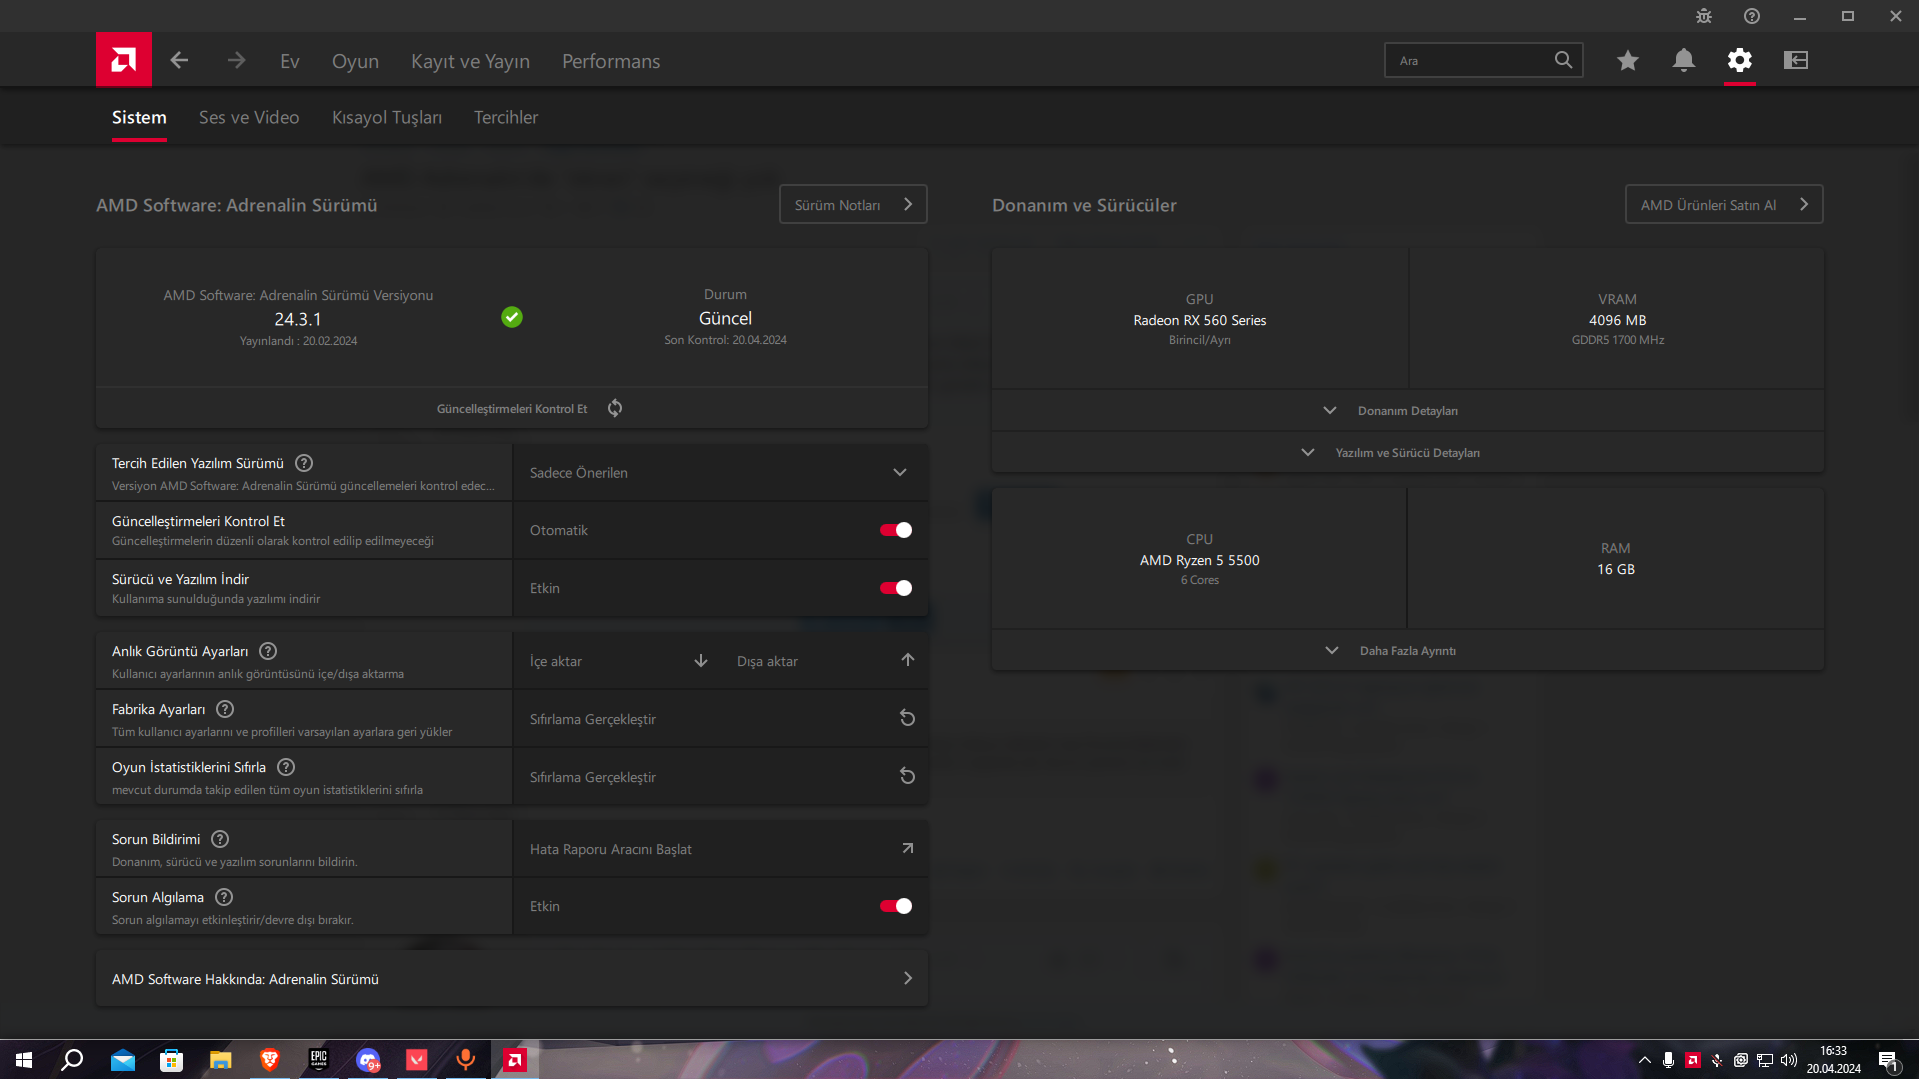Expand Yazılım ve Sürücü Detayları section
1919x1079 pixels.
pyautogui.click(x=1407, y=453)
